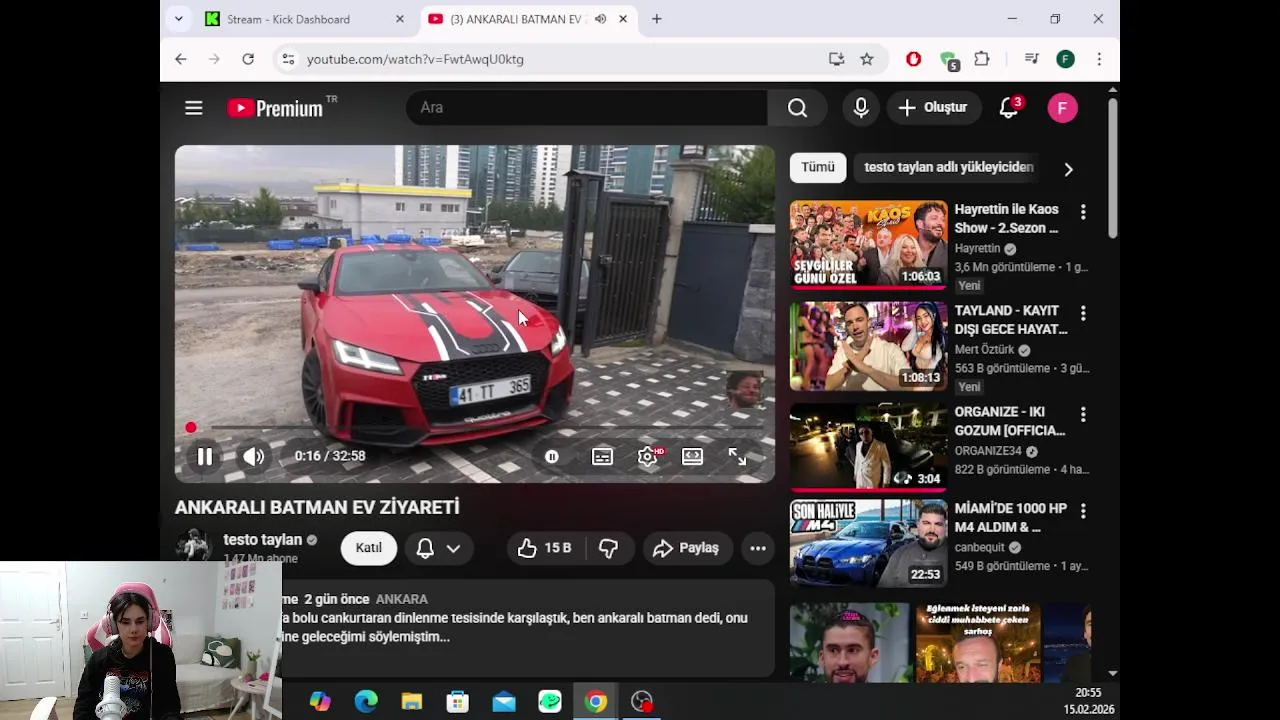Viewport: 1280px width, 720px height.
Task: Switch to theater mode
Action: [692, 457]
